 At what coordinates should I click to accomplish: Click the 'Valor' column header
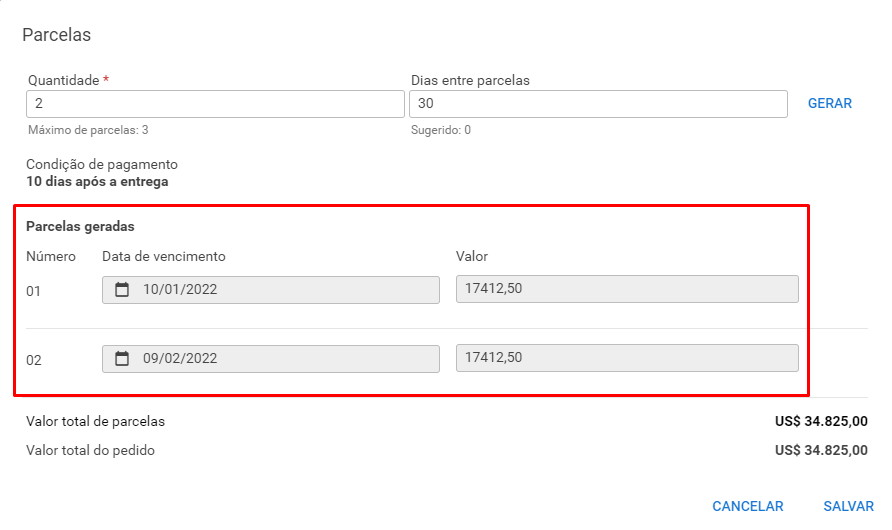click(x=472, y=256)
